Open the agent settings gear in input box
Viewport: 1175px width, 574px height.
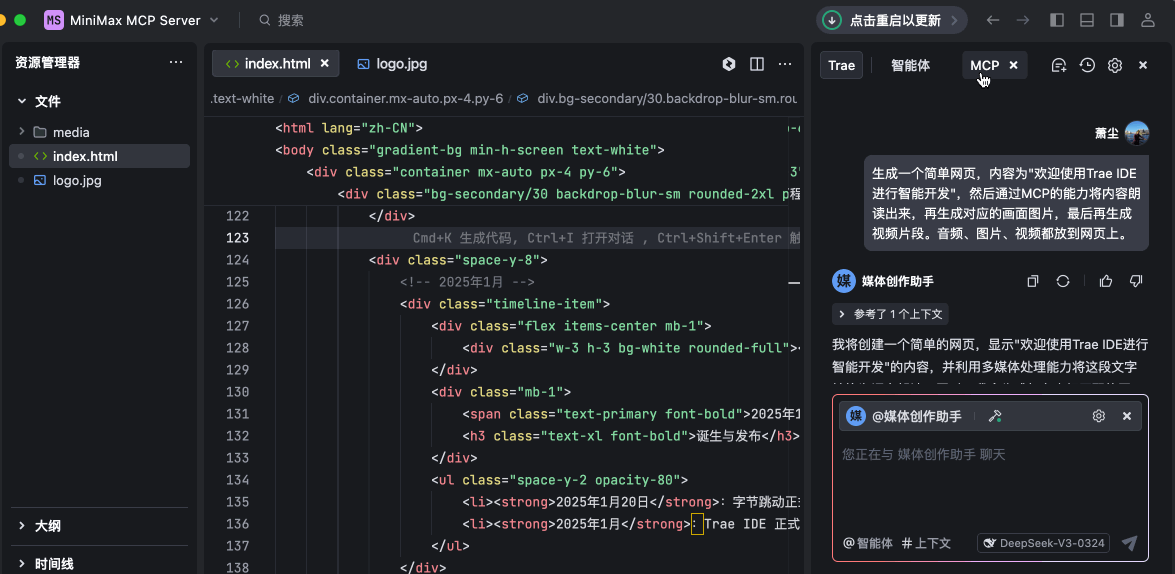pyautogui.click(x=1099, y=416)
